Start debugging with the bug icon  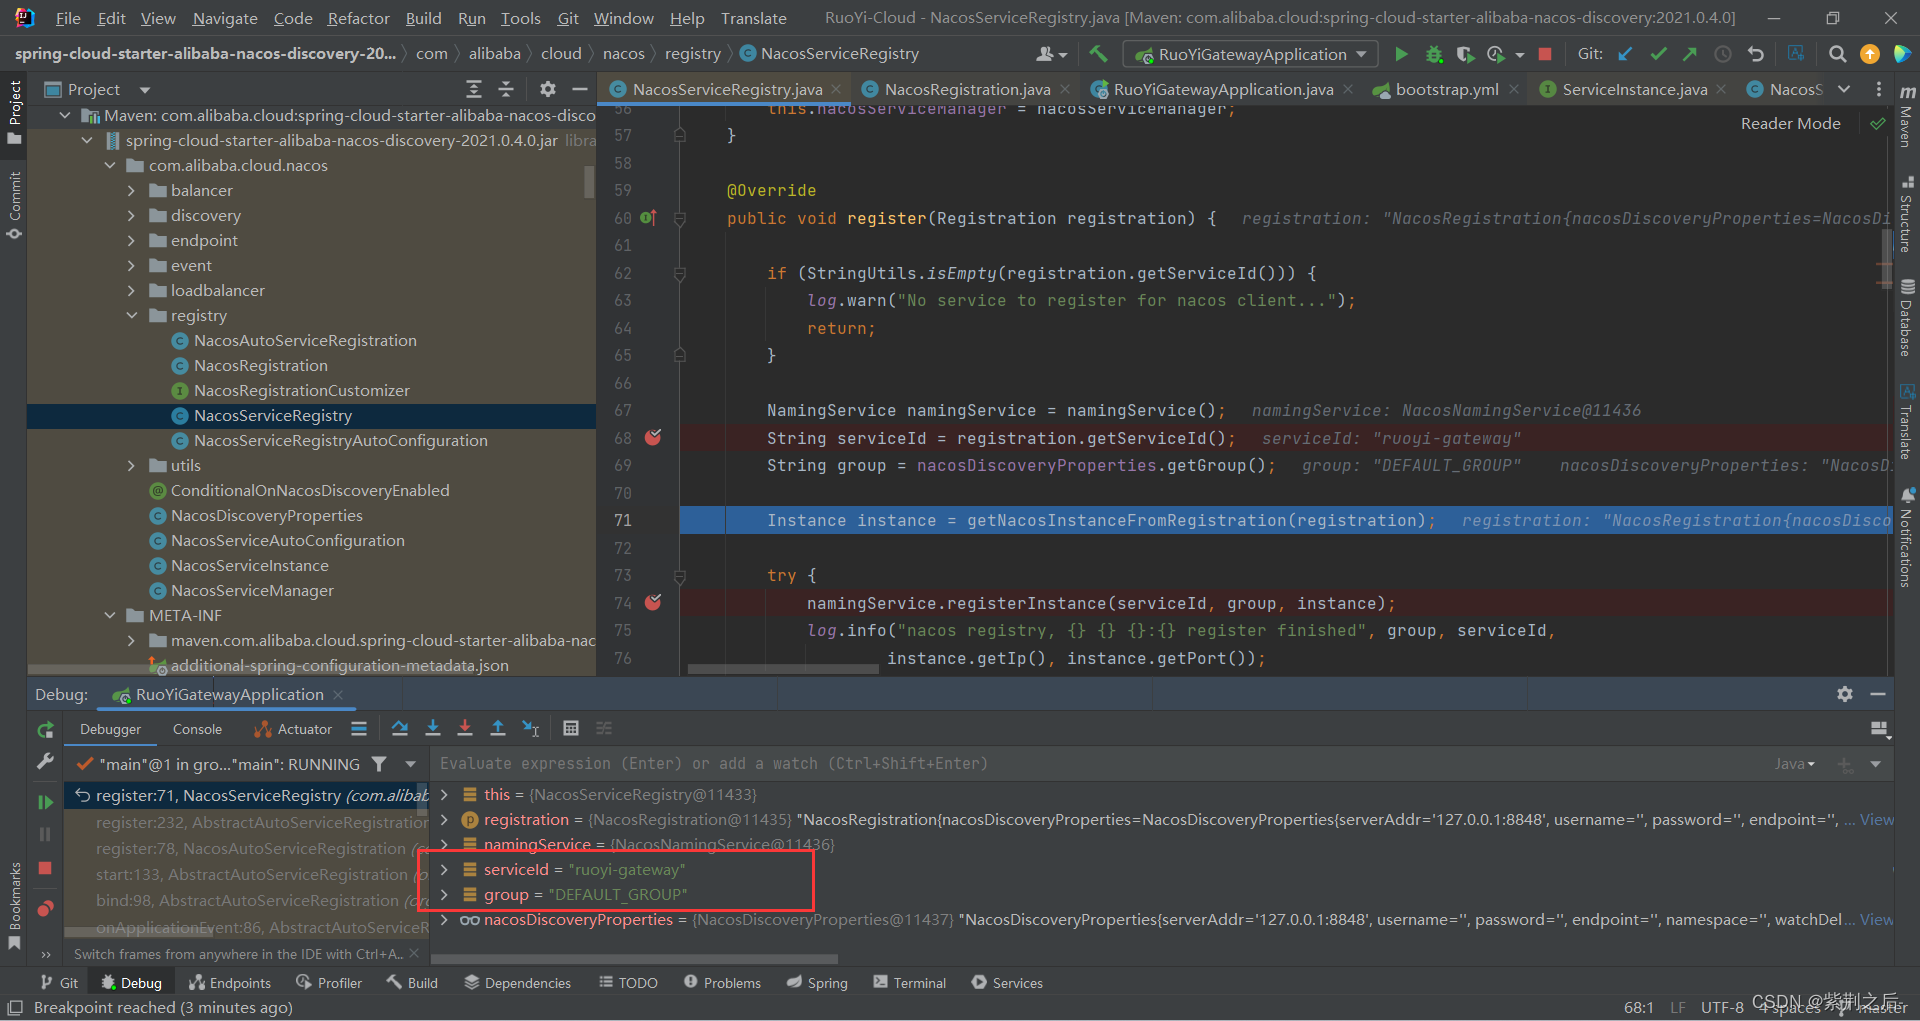click(1434, 54)
